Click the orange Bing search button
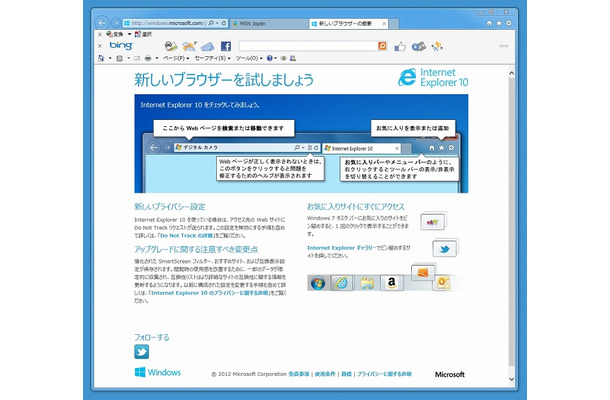The image size is (610, 400). pos(382,46)
